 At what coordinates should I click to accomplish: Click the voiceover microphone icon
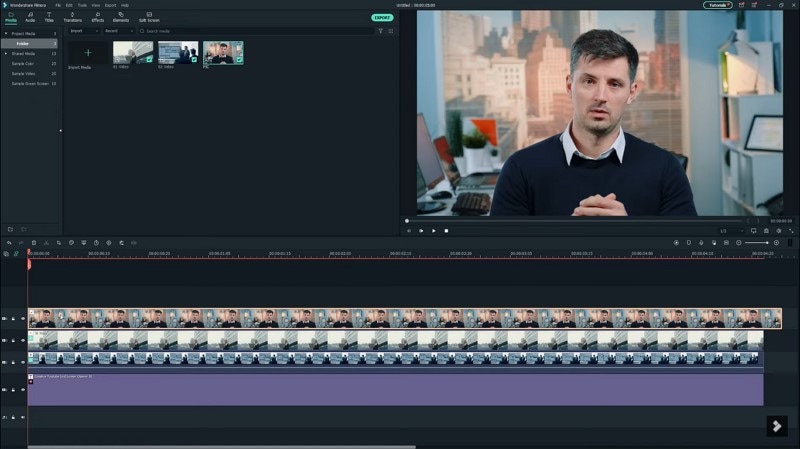pos(701,243)
